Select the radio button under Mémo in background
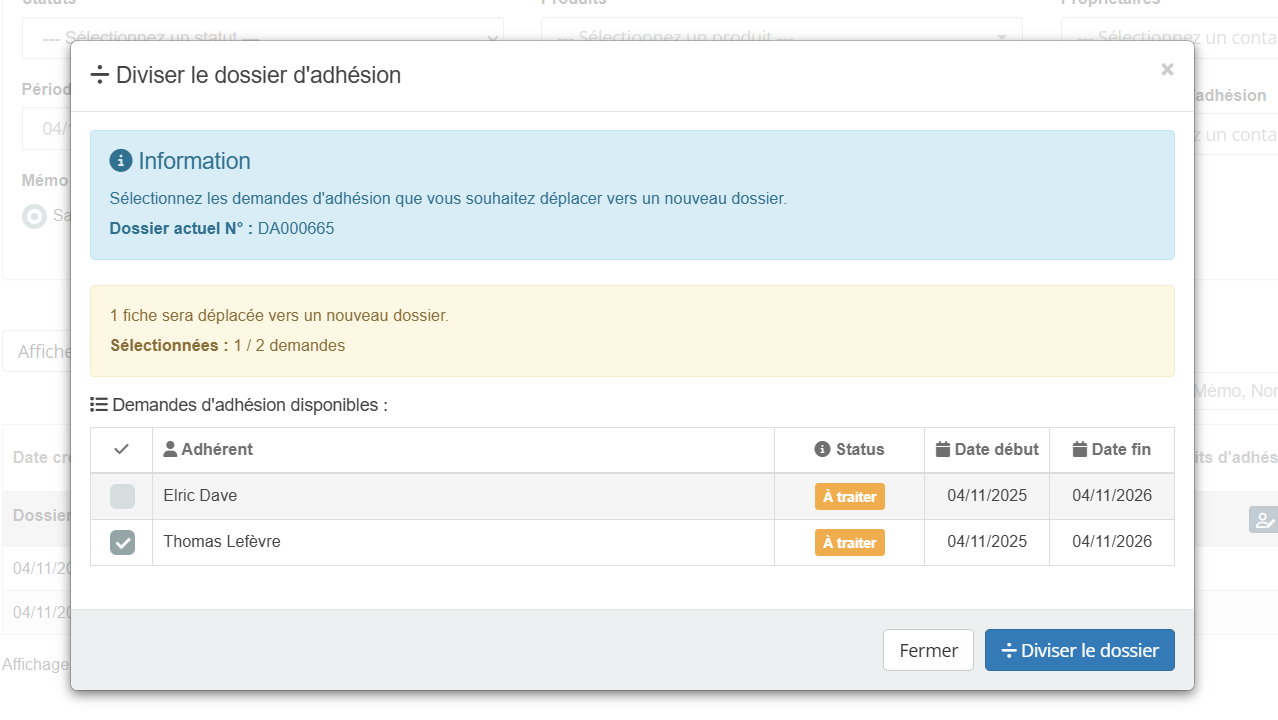The width and height of the screenshot is (1278, 720). [34, 216]
